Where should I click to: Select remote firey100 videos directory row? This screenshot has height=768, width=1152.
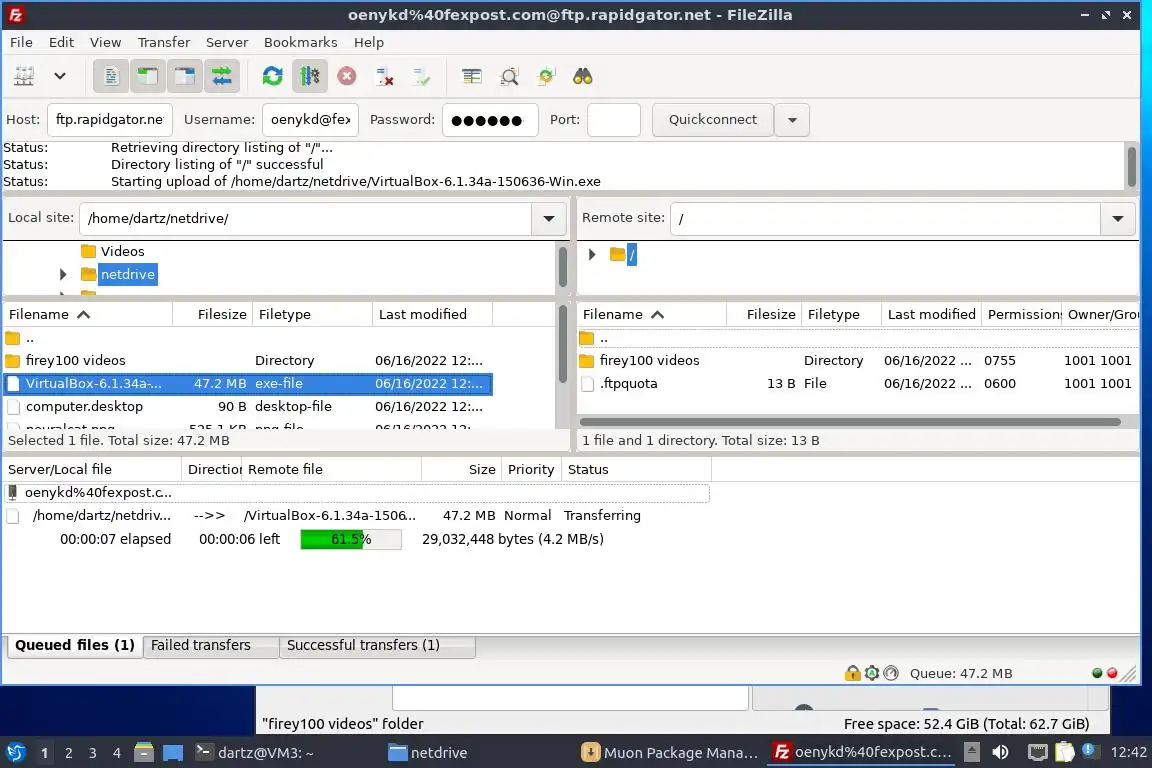tap(858, 361)
